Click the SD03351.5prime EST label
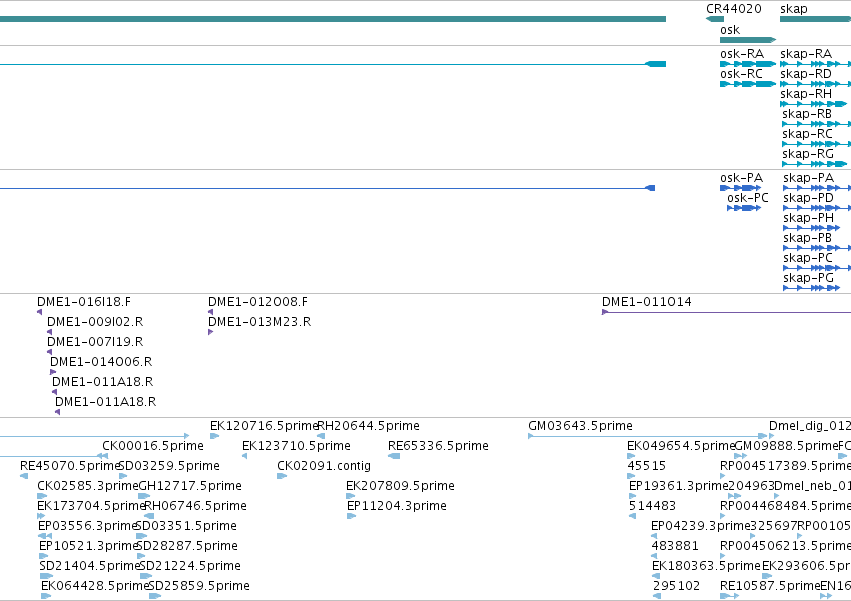The width and height of the screenshot is (851, 601). [186, 526]
